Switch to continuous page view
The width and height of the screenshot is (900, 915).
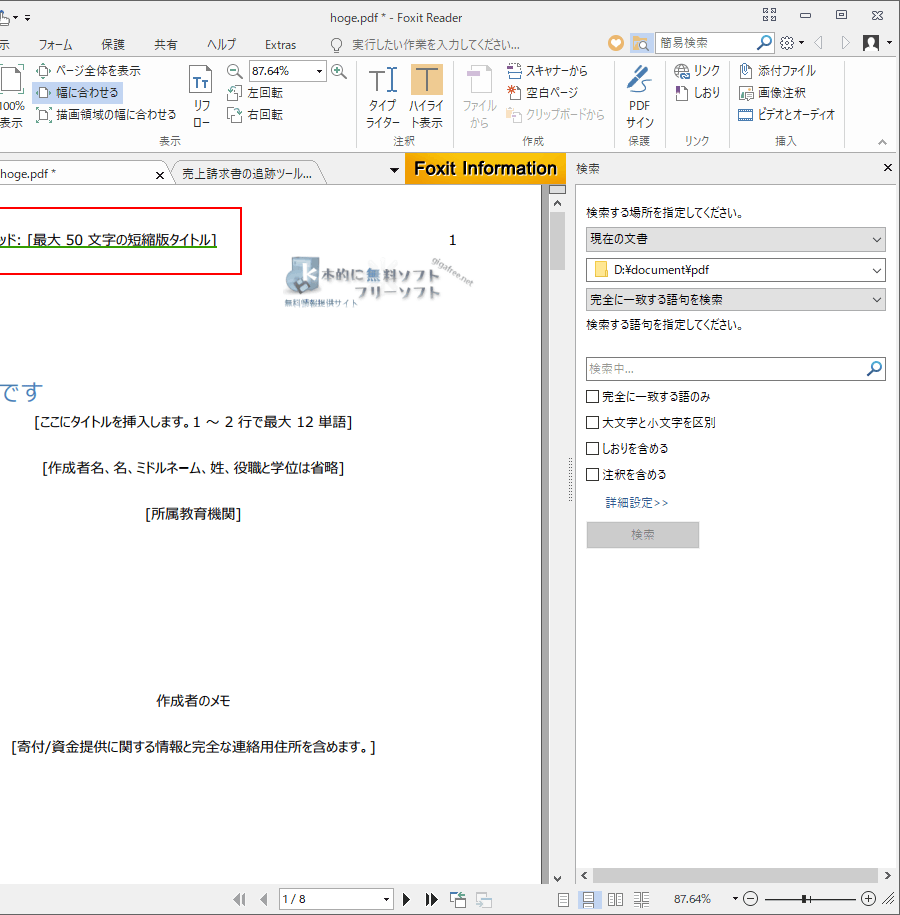588,899
